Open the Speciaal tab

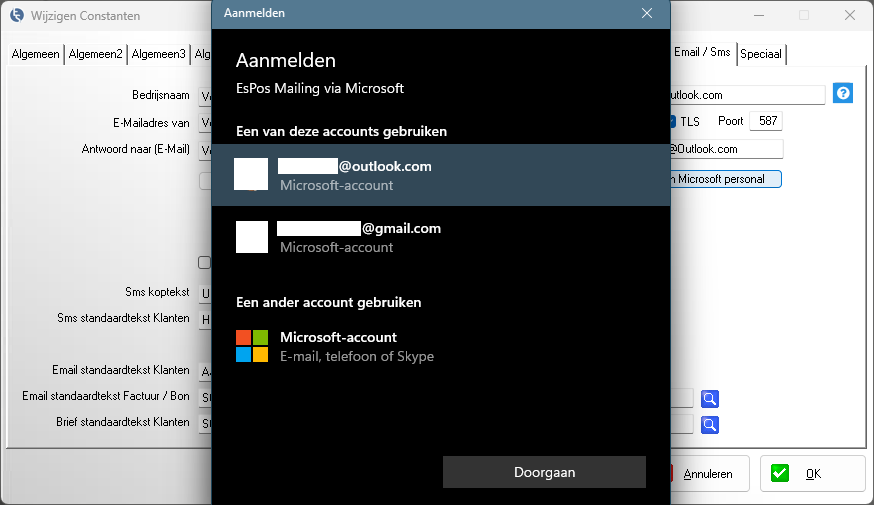click(761, 55)
